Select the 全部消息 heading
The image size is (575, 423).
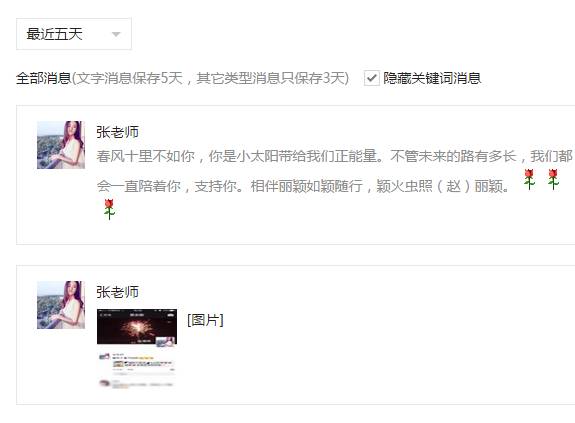(x=43, y=78)
